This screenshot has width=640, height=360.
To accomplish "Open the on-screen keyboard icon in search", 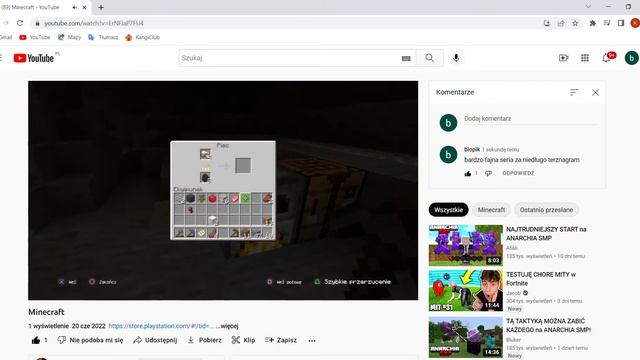I will coord(406,58).
